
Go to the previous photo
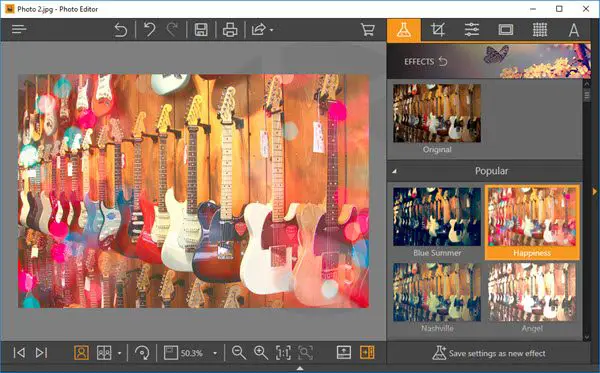coord(19,353)
